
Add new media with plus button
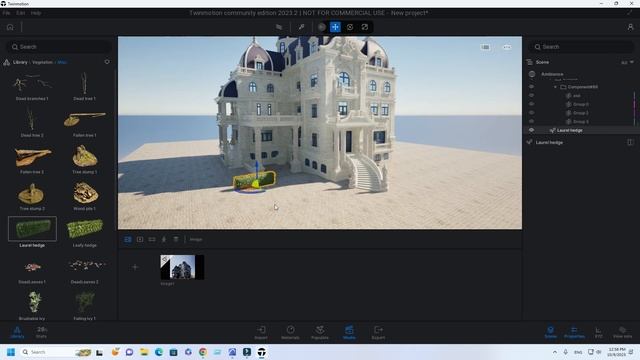(x=135, y=267)
